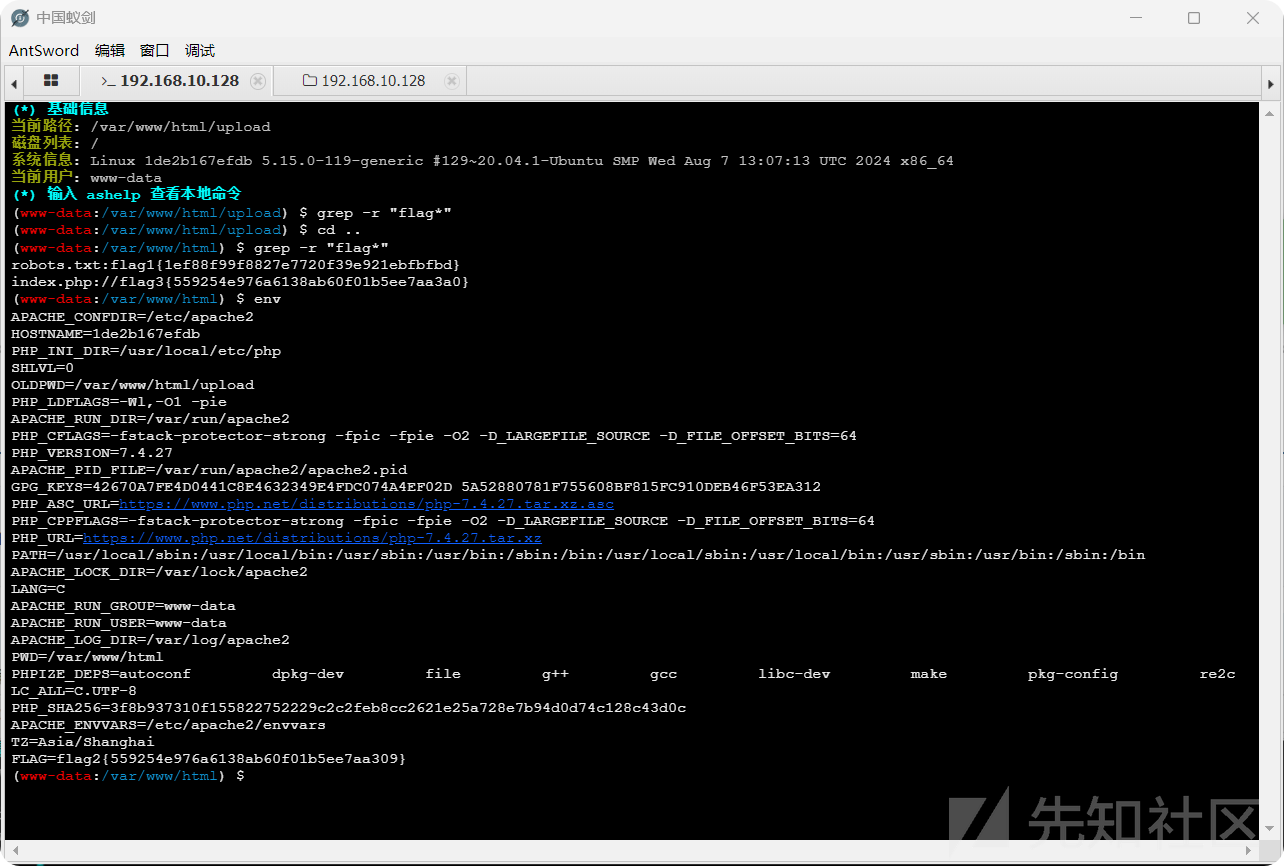This screenshot has height=866, width=1284.
Task: Click the SHLVL=0 line
Action: (x=42, y=367)
